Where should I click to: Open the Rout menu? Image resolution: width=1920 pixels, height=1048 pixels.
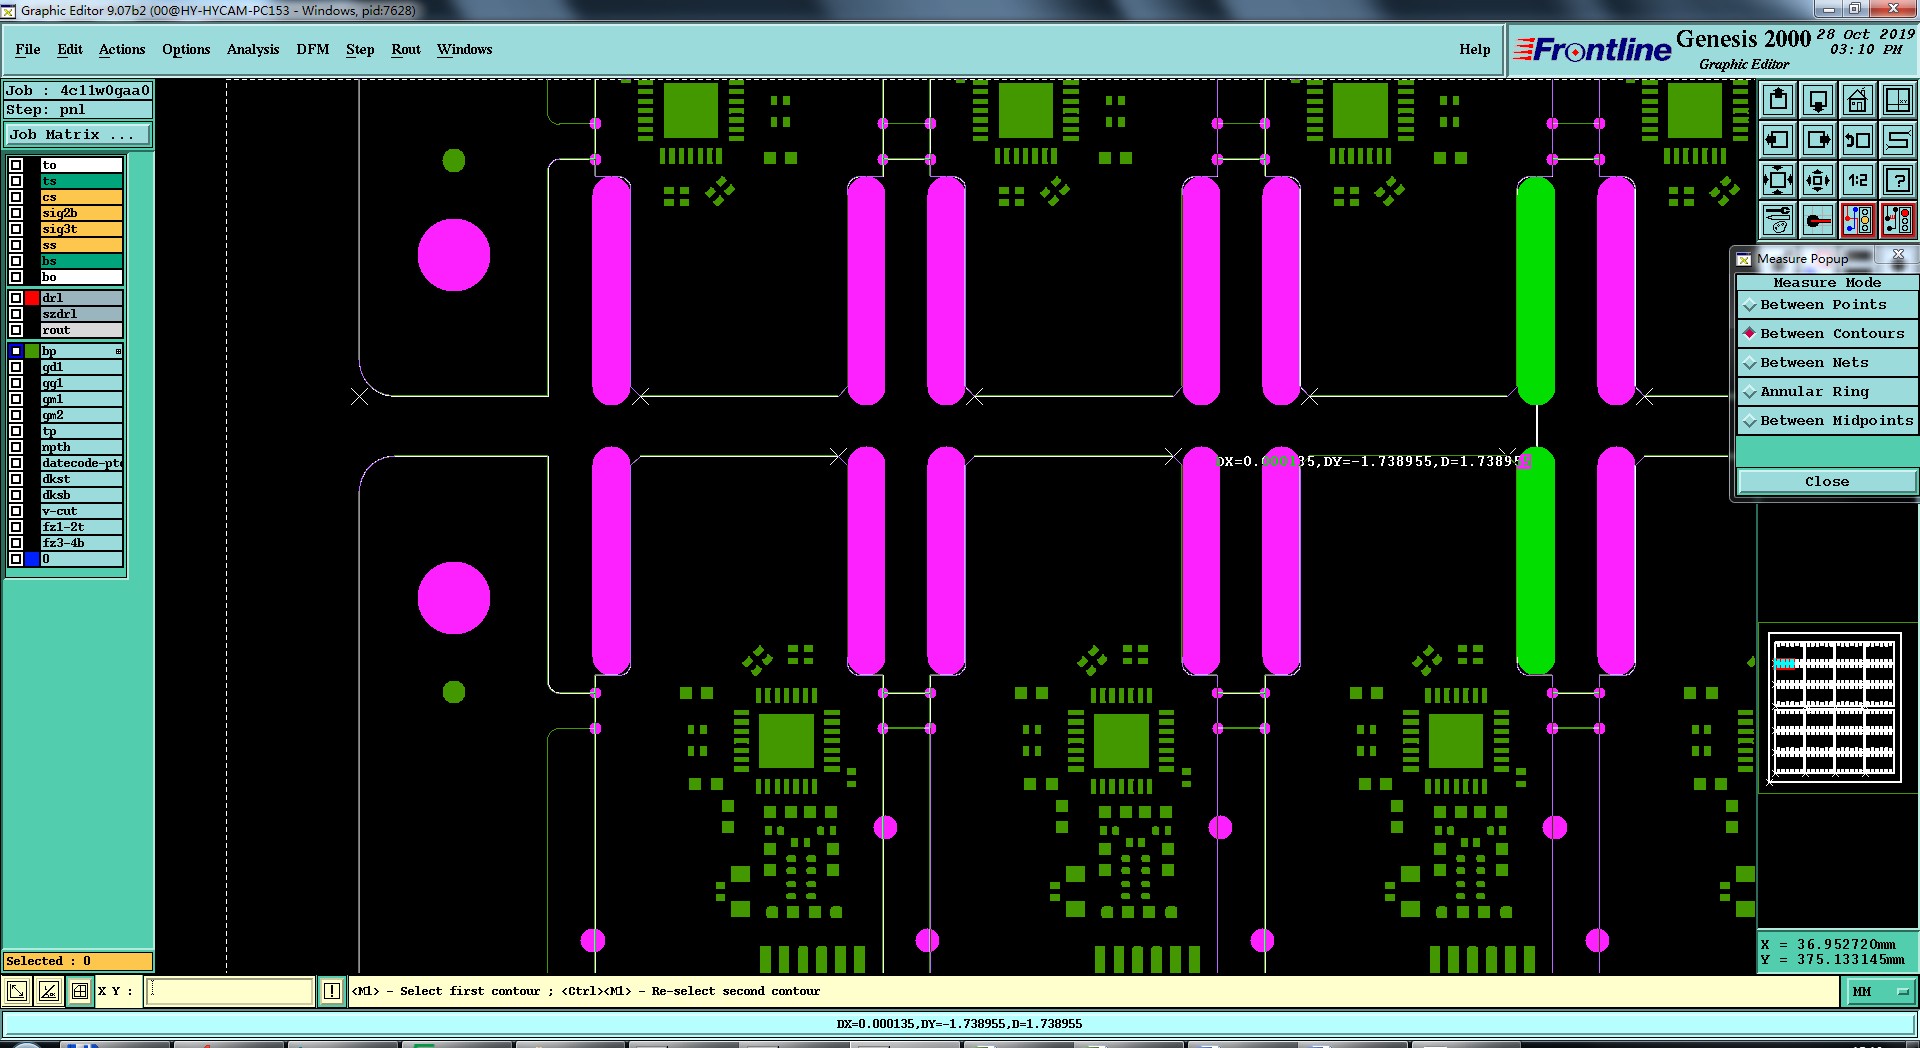pos(406,49)
